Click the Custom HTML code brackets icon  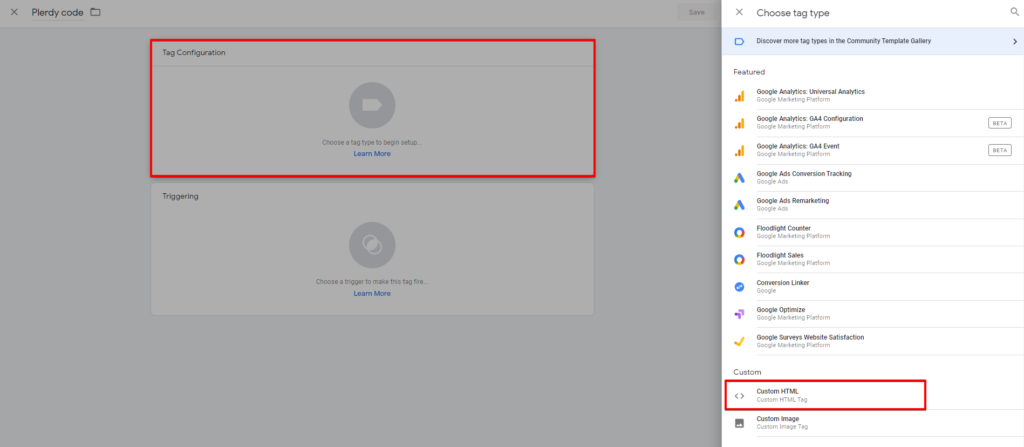point(739,396)
